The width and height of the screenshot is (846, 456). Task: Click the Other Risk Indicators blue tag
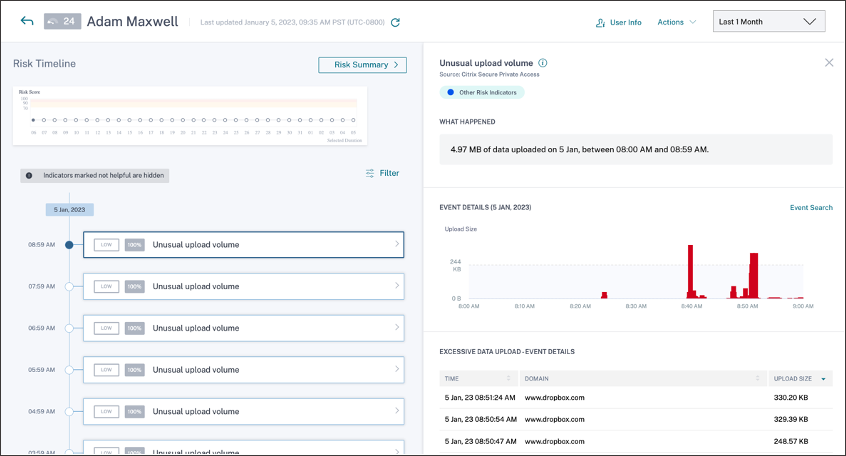[482, 92]
